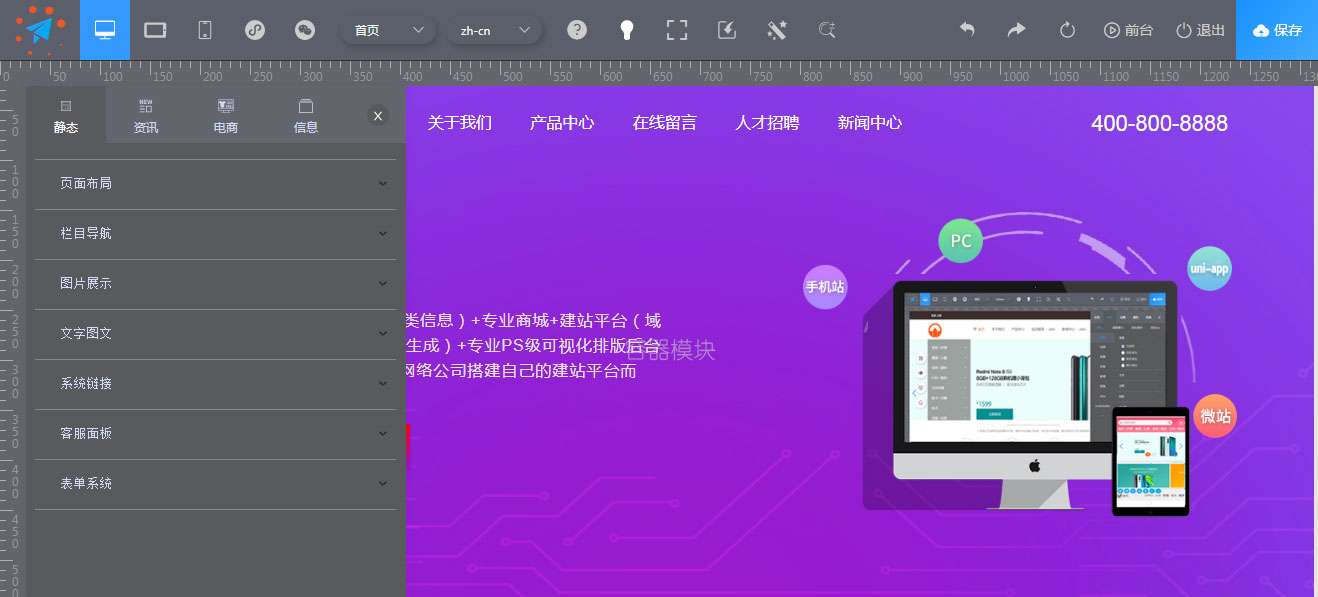The height and width of the screenshot is (597, 1318).
Task: Switch to tablet preview mode
Action: tap(155, 30)
